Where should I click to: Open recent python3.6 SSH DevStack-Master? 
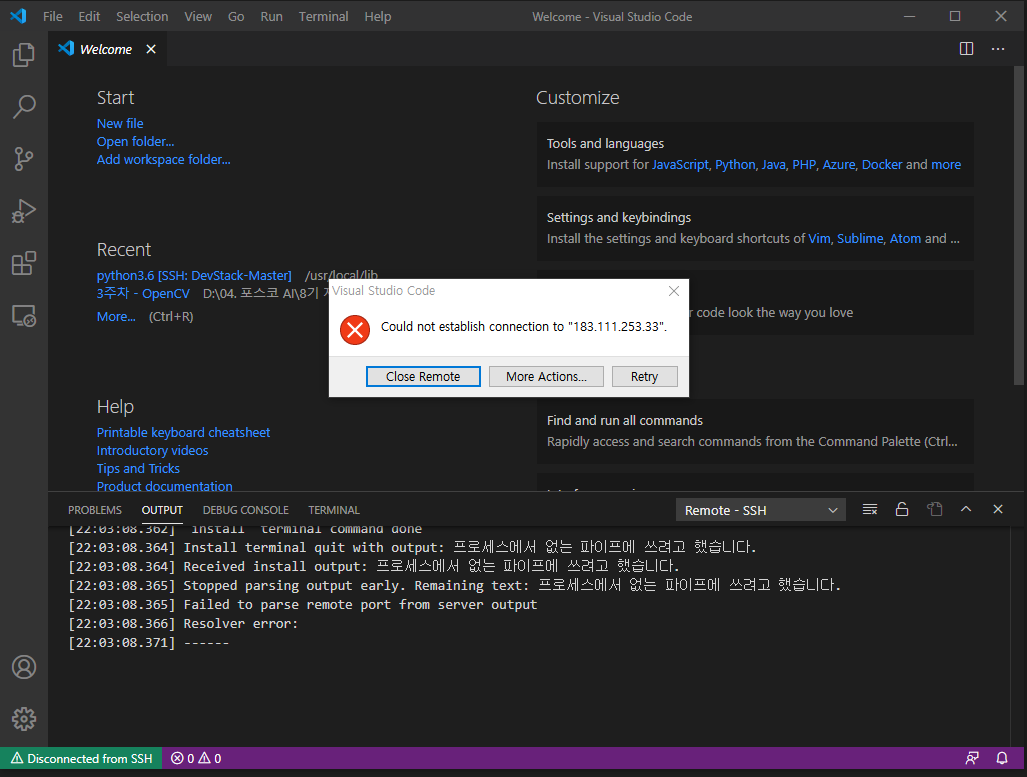pos(194,276)
